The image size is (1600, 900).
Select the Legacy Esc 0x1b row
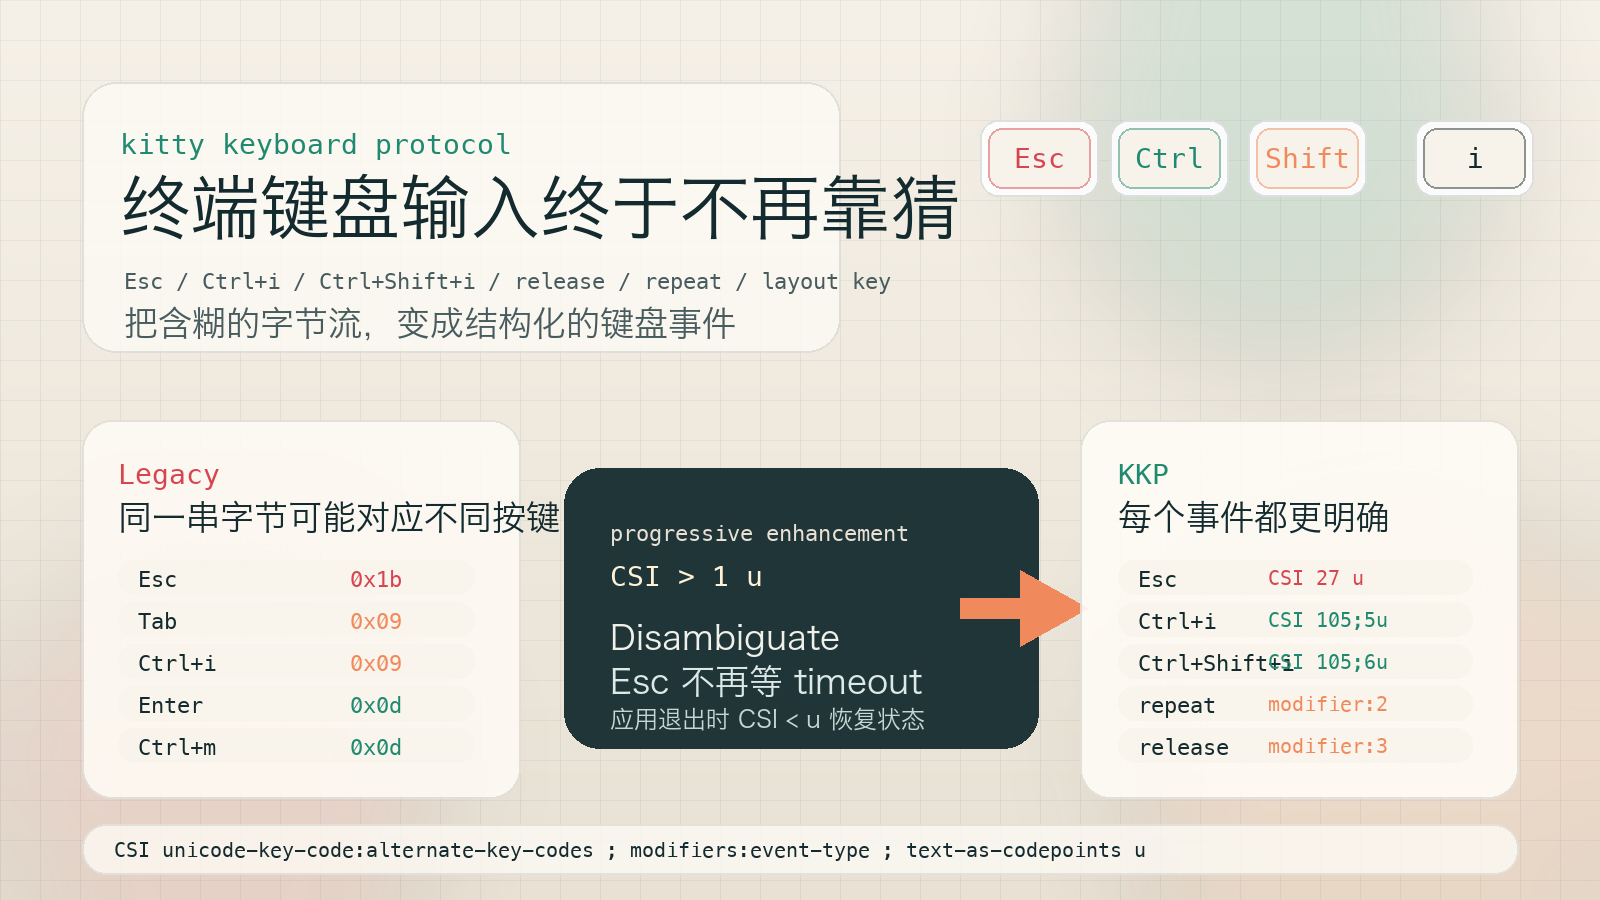[x=296, y=579]
